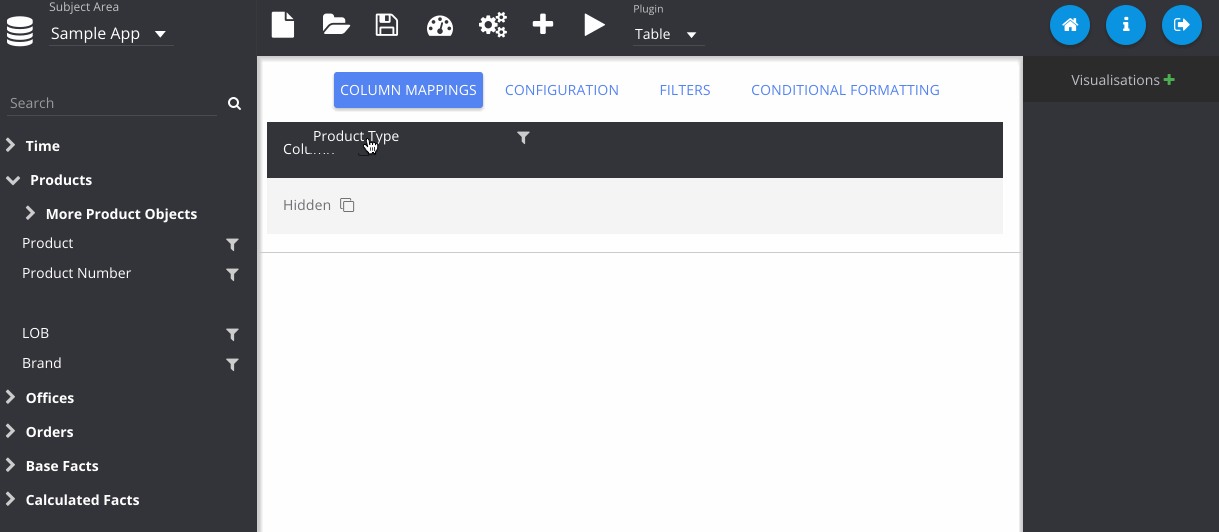Image resolution: width=1219 pixels, height=532 pixels.
Task: Open the Sample App subject area dropdown
Action: coord(111,34)
